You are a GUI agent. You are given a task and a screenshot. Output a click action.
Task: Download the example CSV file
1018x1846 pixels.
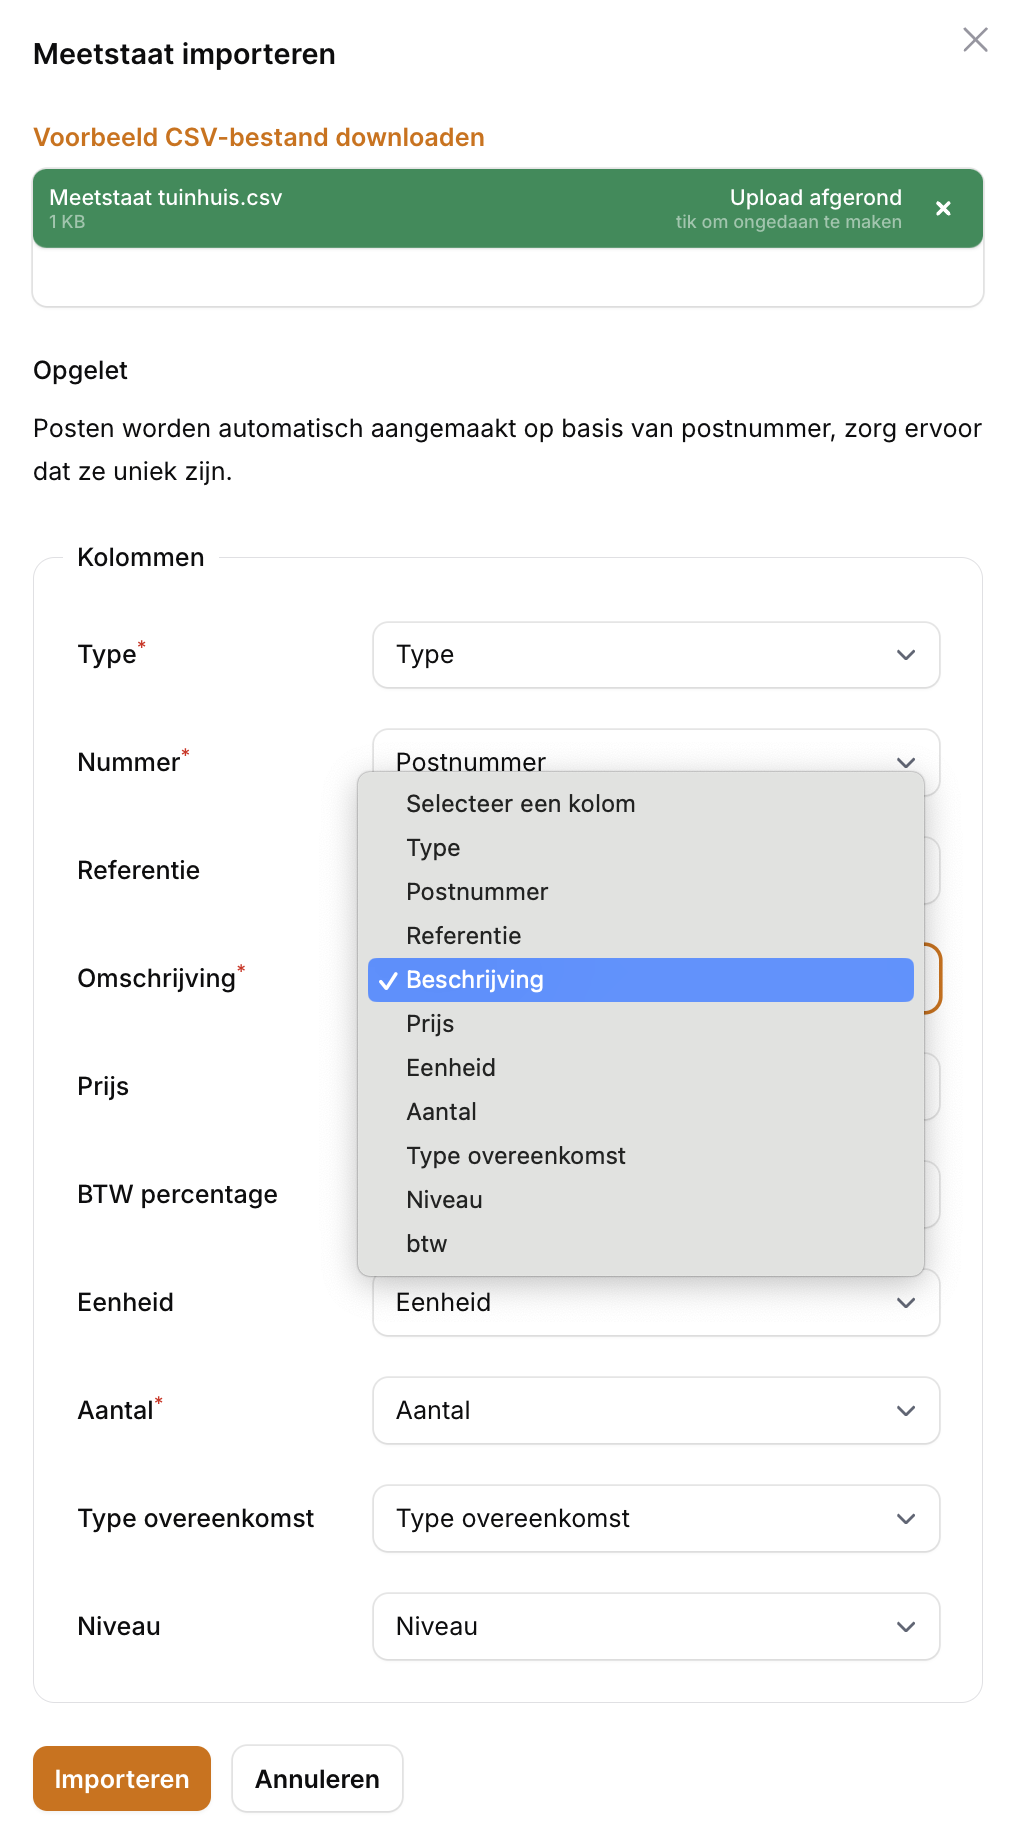click(259, 137)
